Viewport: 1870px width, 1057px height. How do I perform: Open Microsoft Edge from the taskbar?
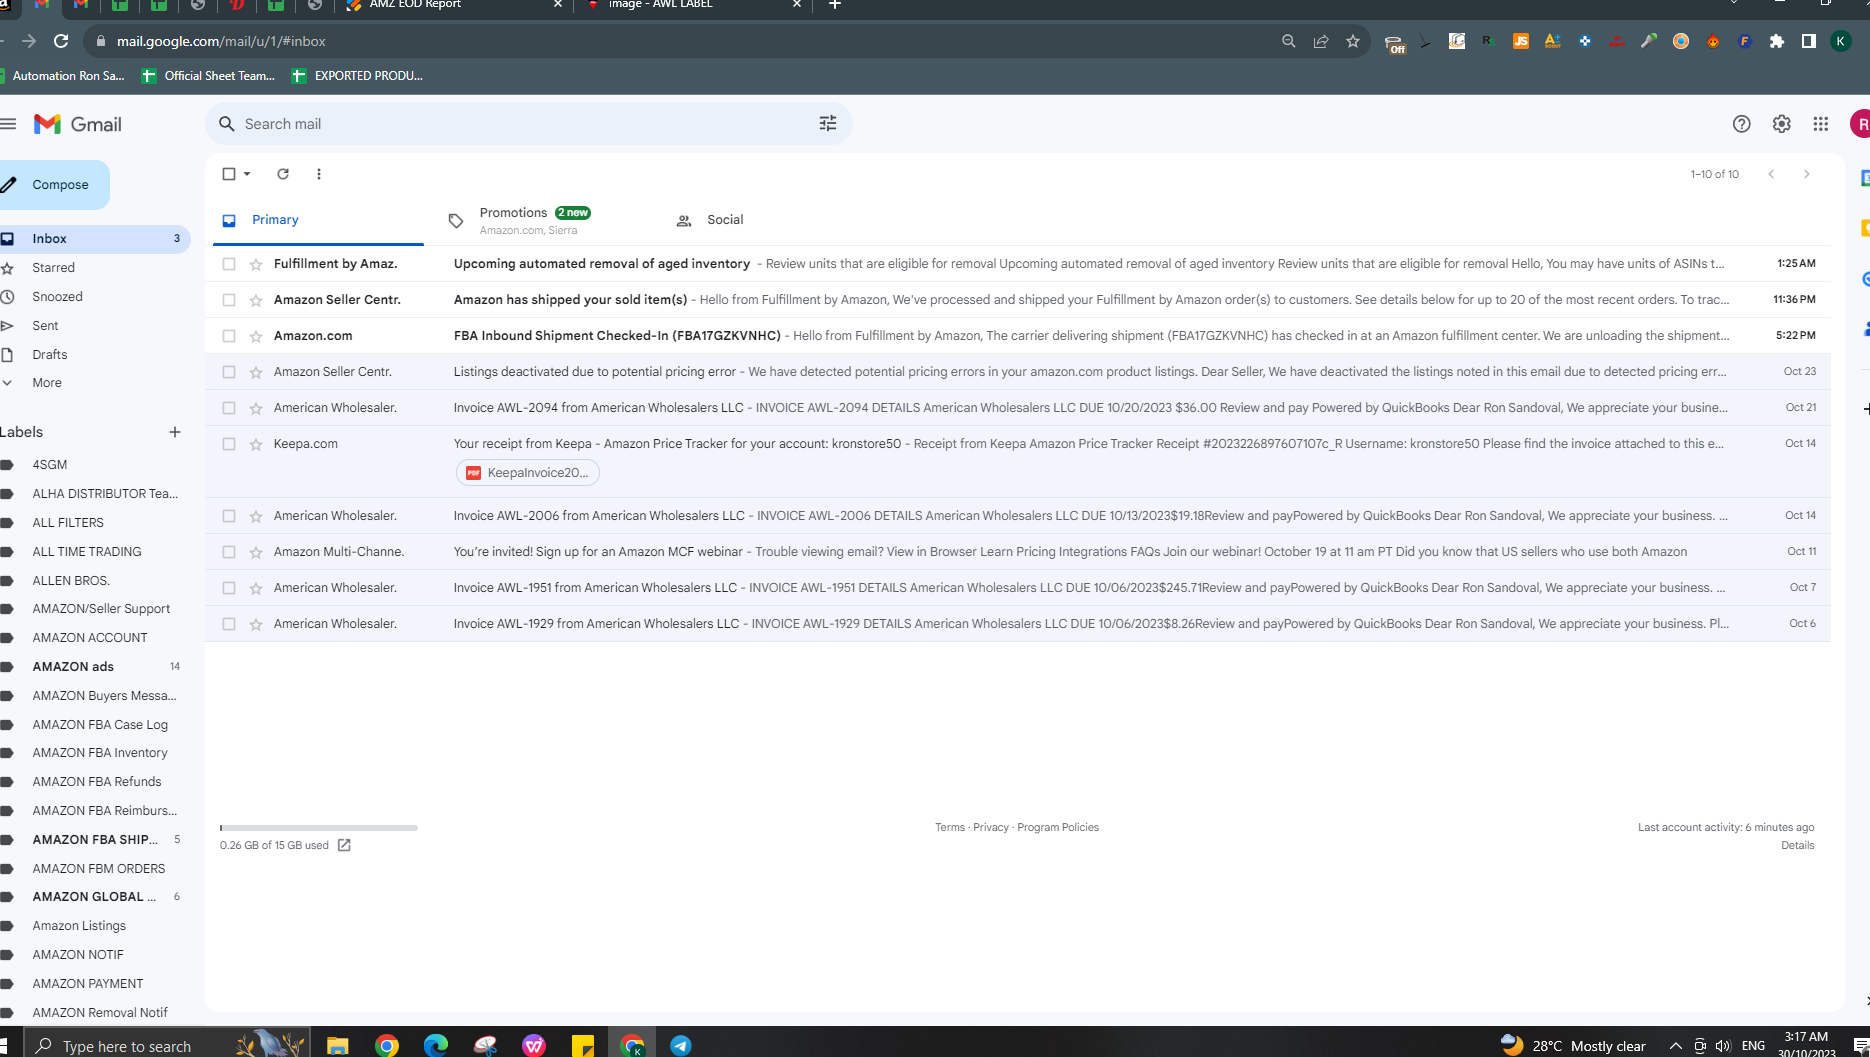[x=436, y=1045]
